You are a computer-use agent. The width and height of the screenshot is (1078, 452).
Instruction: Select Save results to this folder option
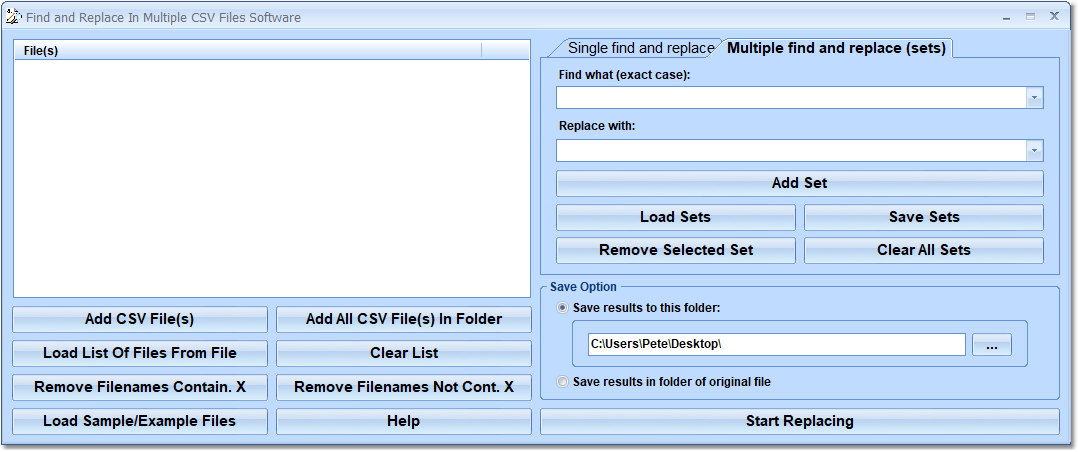tap(563, 307)
